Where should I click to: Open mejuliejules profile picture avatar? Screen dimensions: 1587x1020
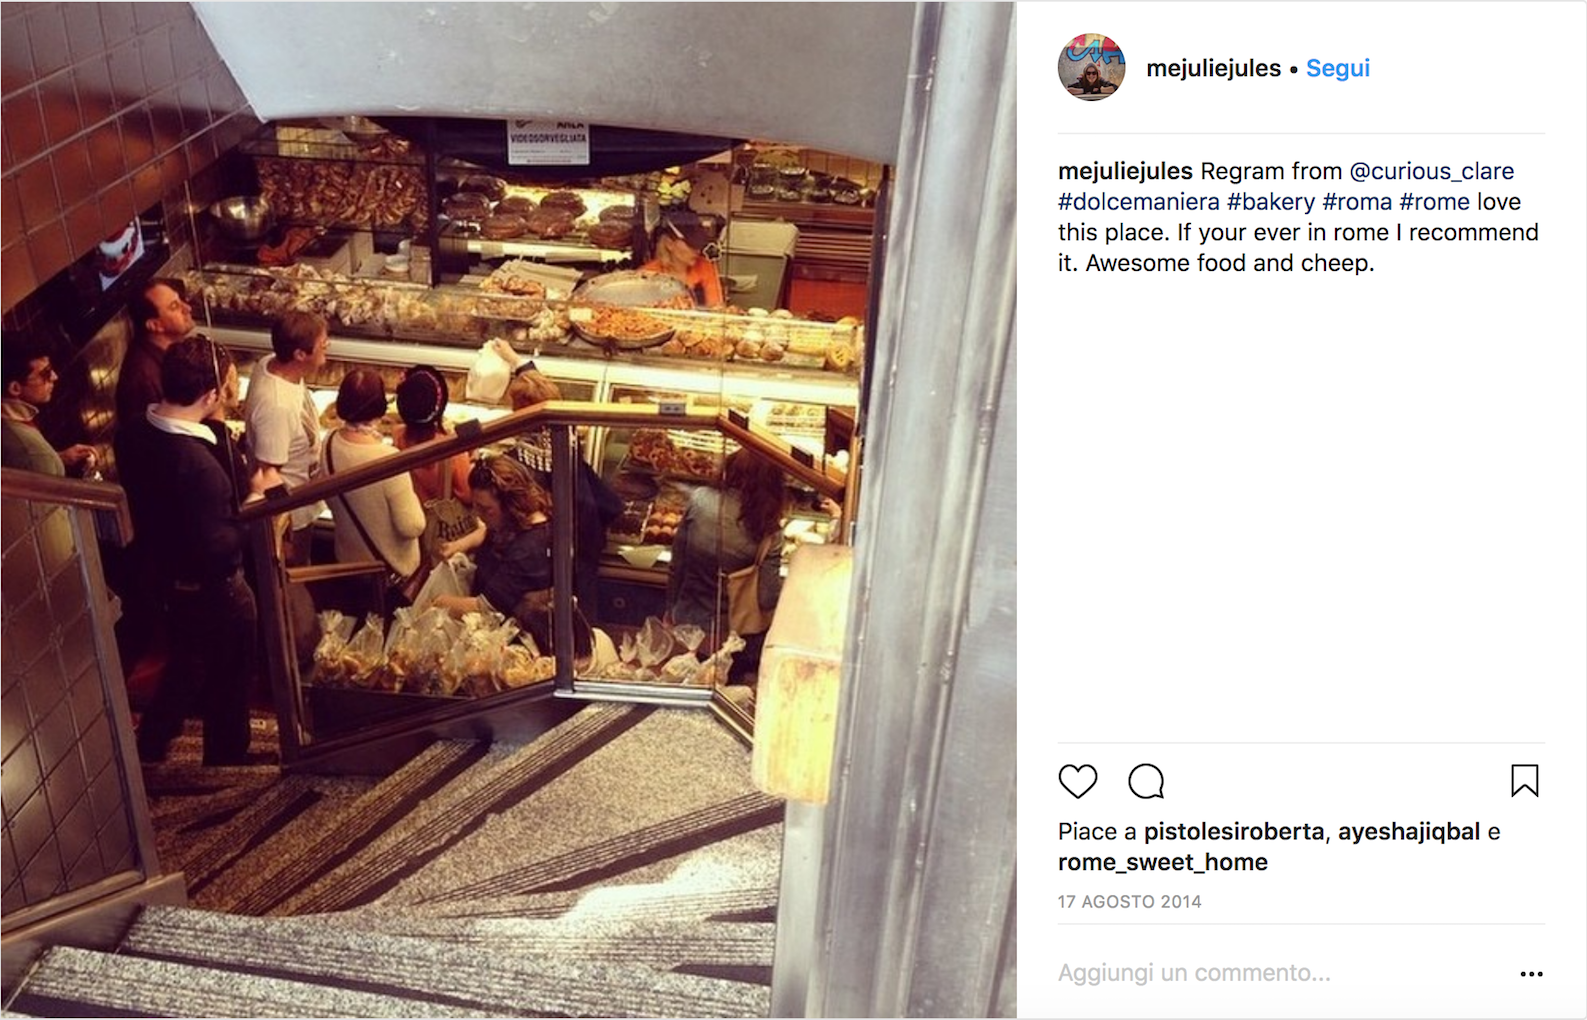[1091, 67]
